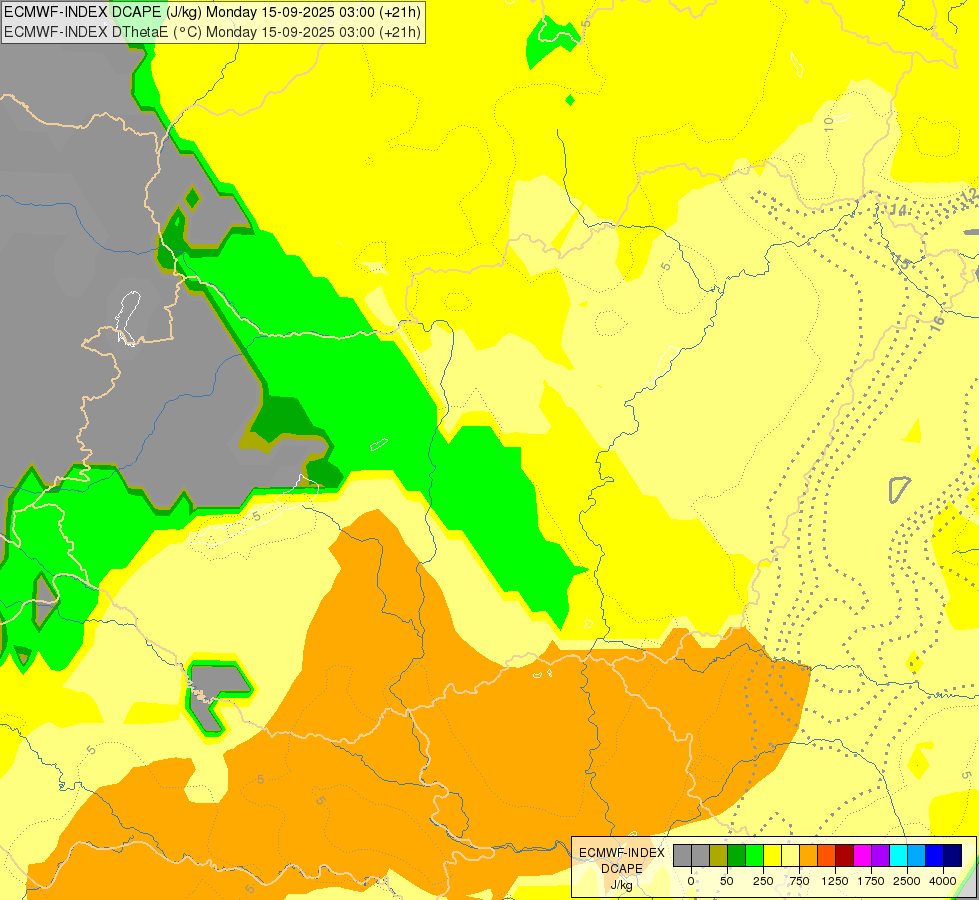979x900 pixels.
Task: Click the light blue legend swatch
Action: (x=917, y=855)
